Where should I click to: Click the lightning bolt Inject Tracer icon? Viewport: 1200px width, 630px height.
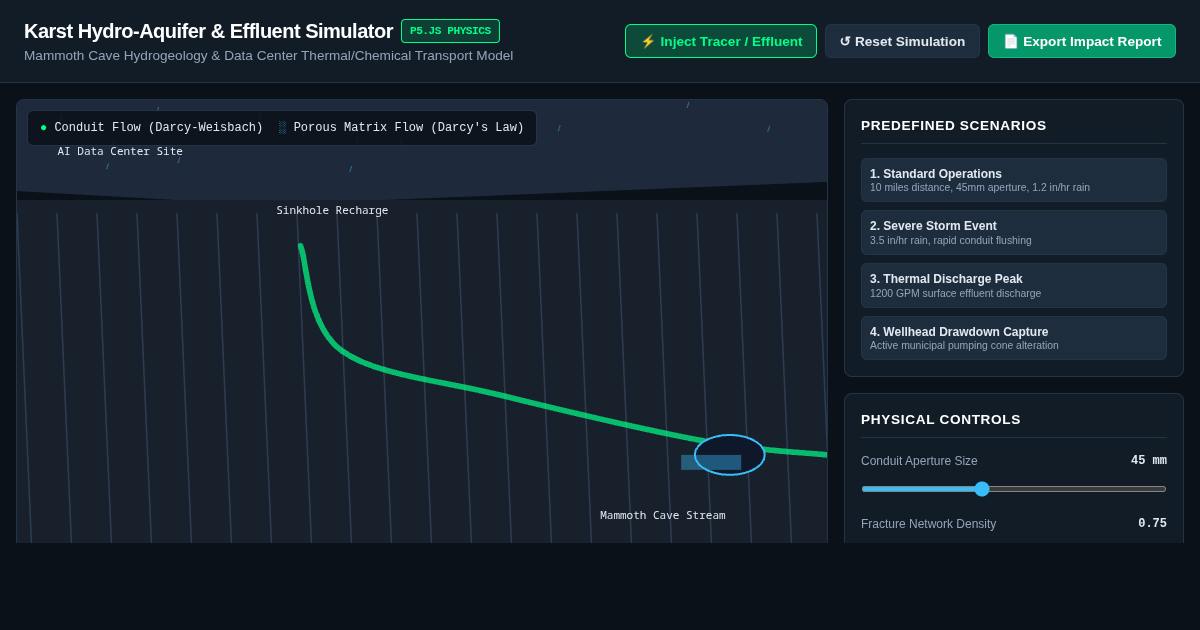point(647,41)
